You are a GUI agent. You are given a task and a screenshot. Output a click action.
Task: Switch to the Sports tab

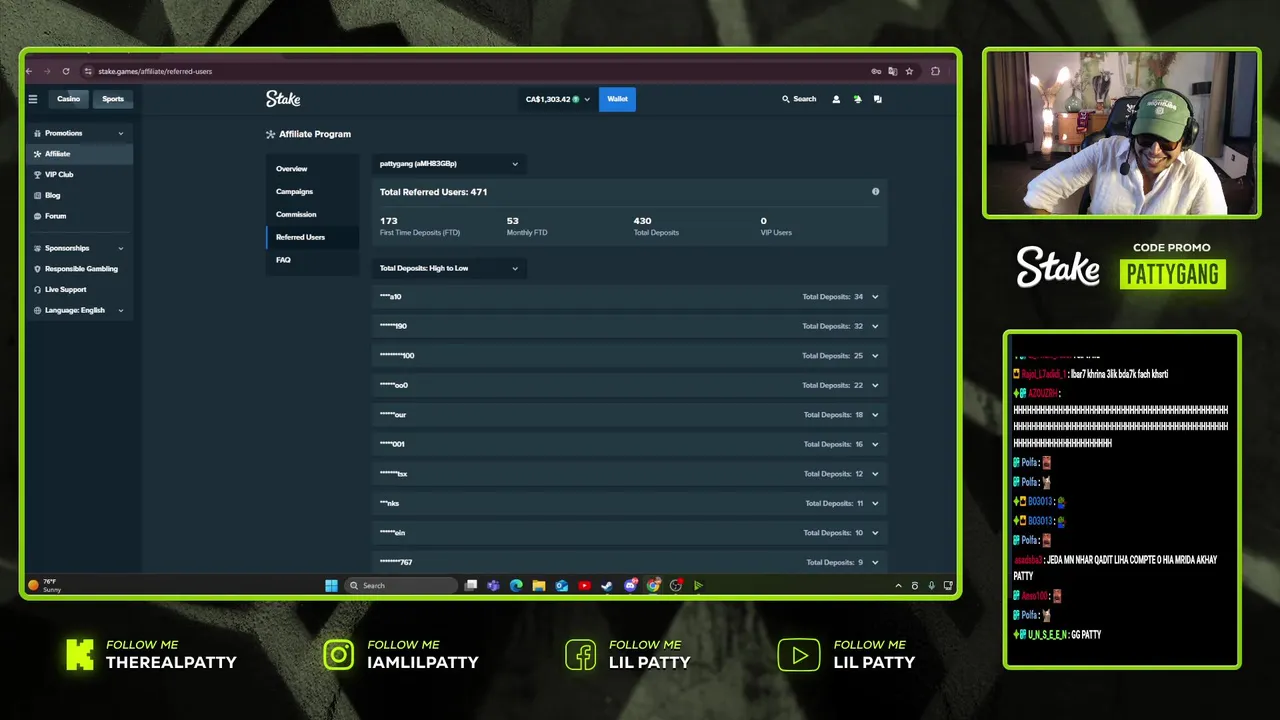click(113, 99)
